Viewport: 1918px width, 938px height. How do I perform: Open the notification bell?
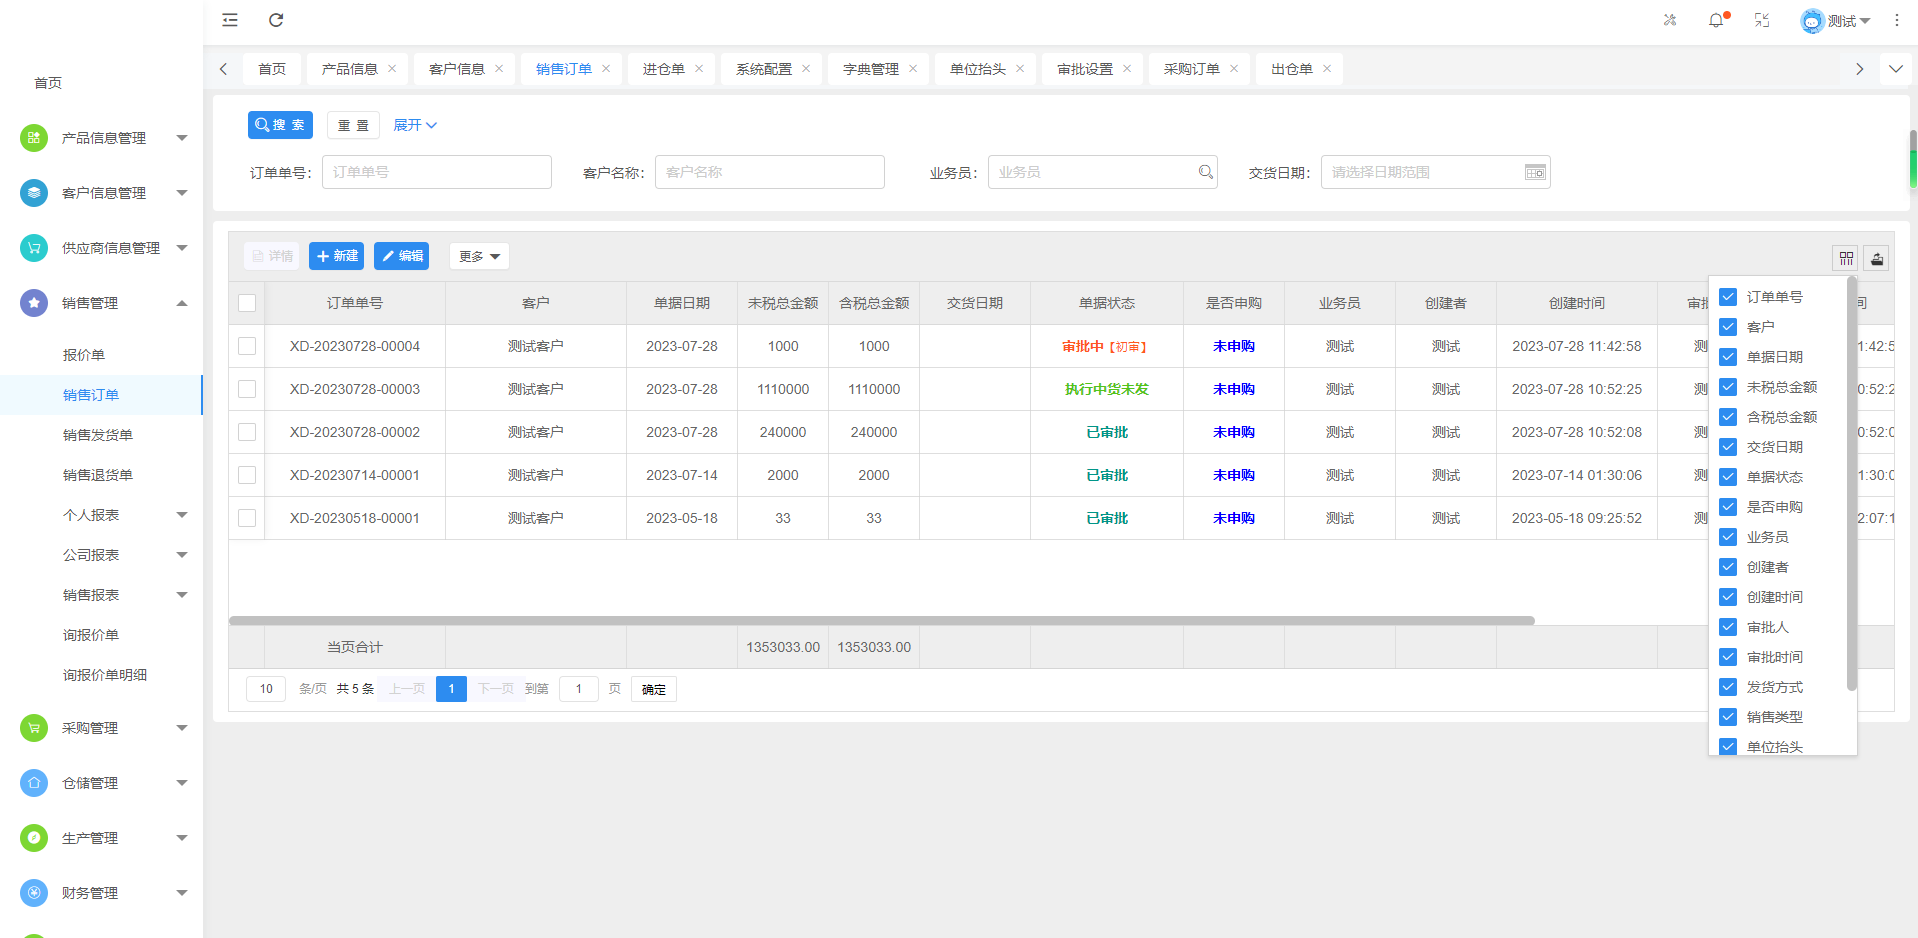click(1716, 20)
